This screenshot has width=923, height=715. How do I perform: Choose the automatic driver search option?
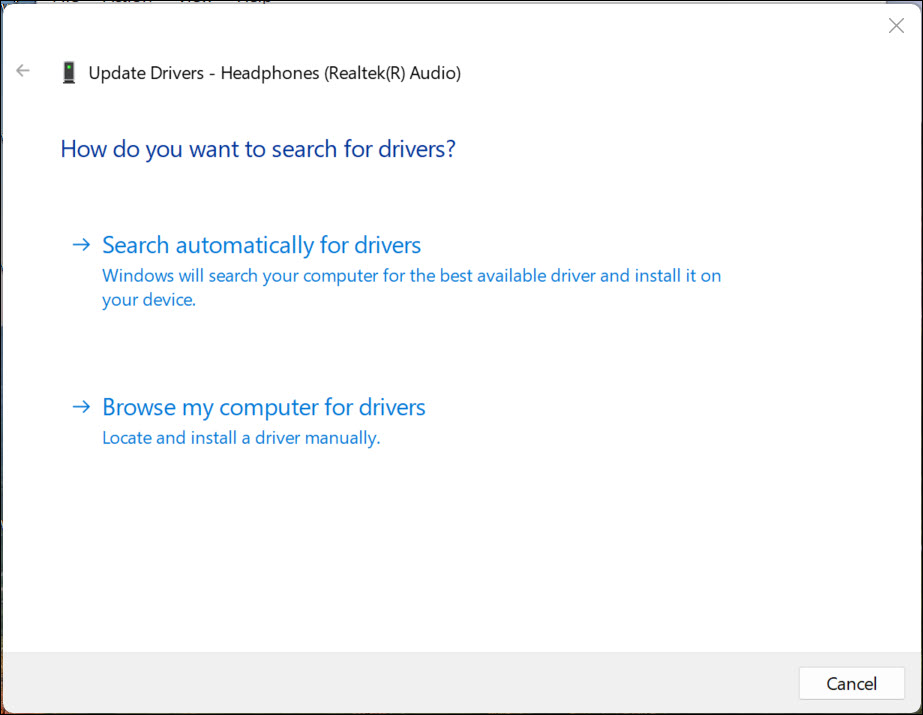(x=260, y=244)
